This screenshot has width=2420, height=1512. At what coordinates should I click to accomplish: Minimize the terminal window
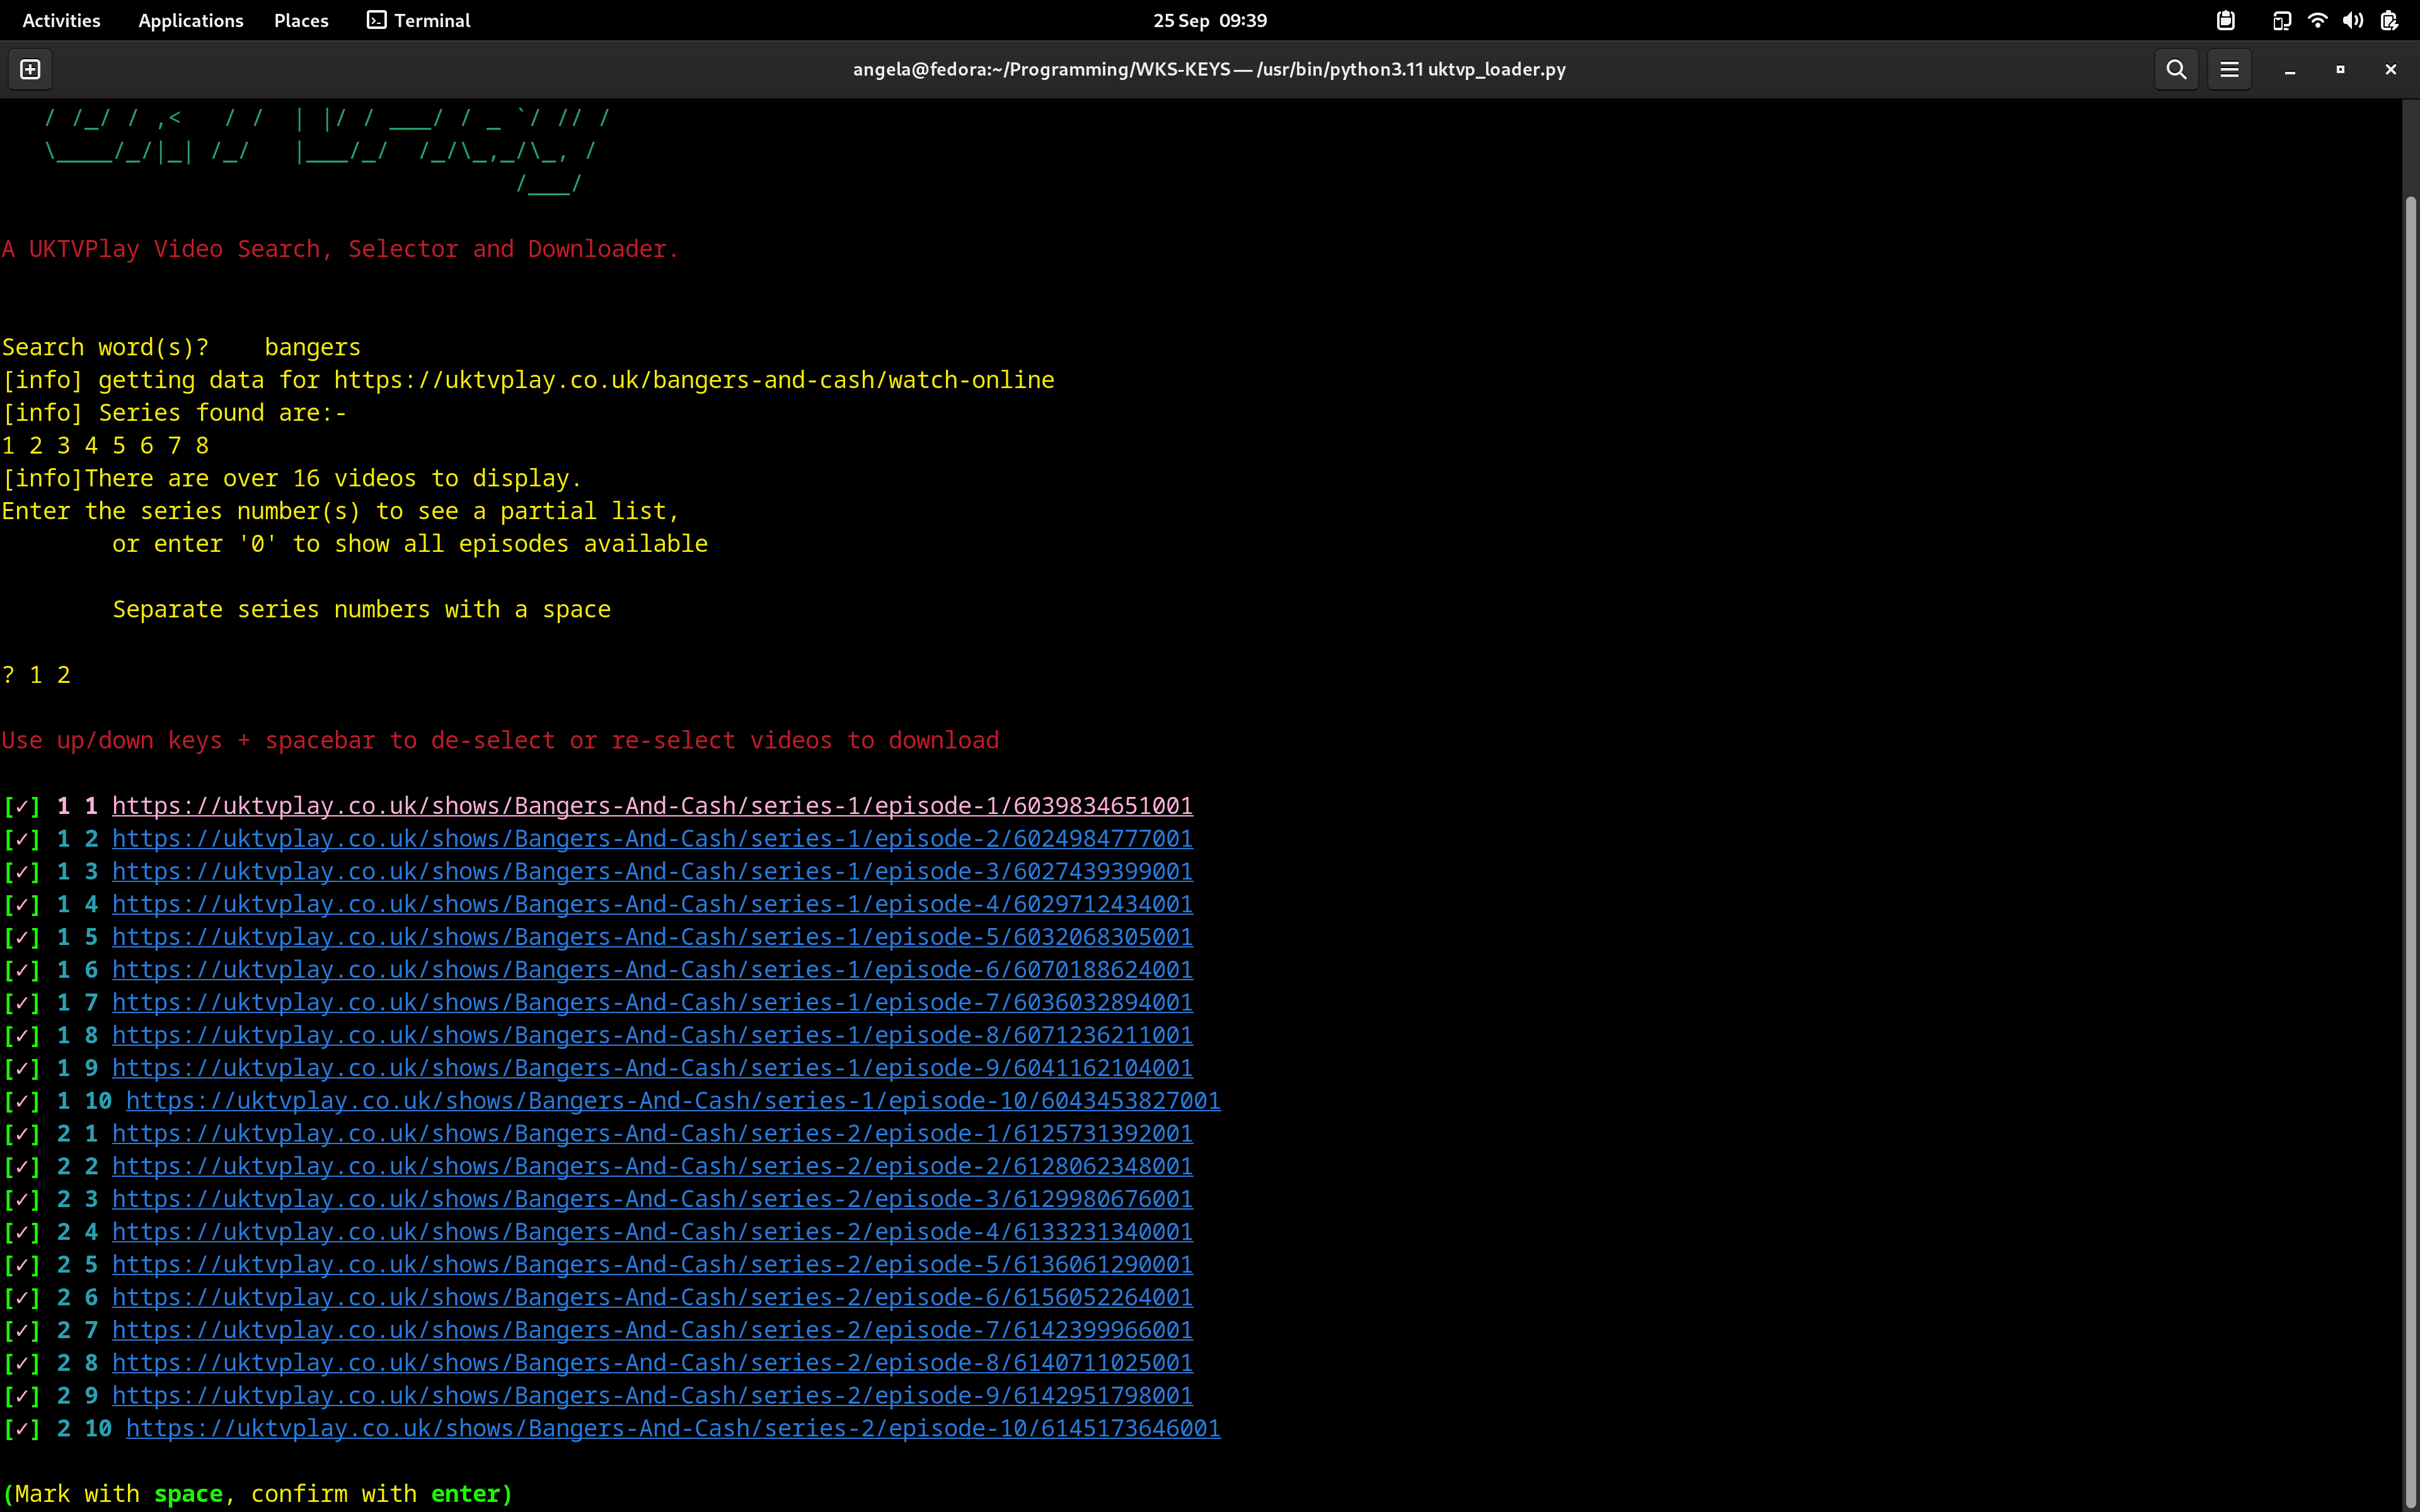(2289, 69)
